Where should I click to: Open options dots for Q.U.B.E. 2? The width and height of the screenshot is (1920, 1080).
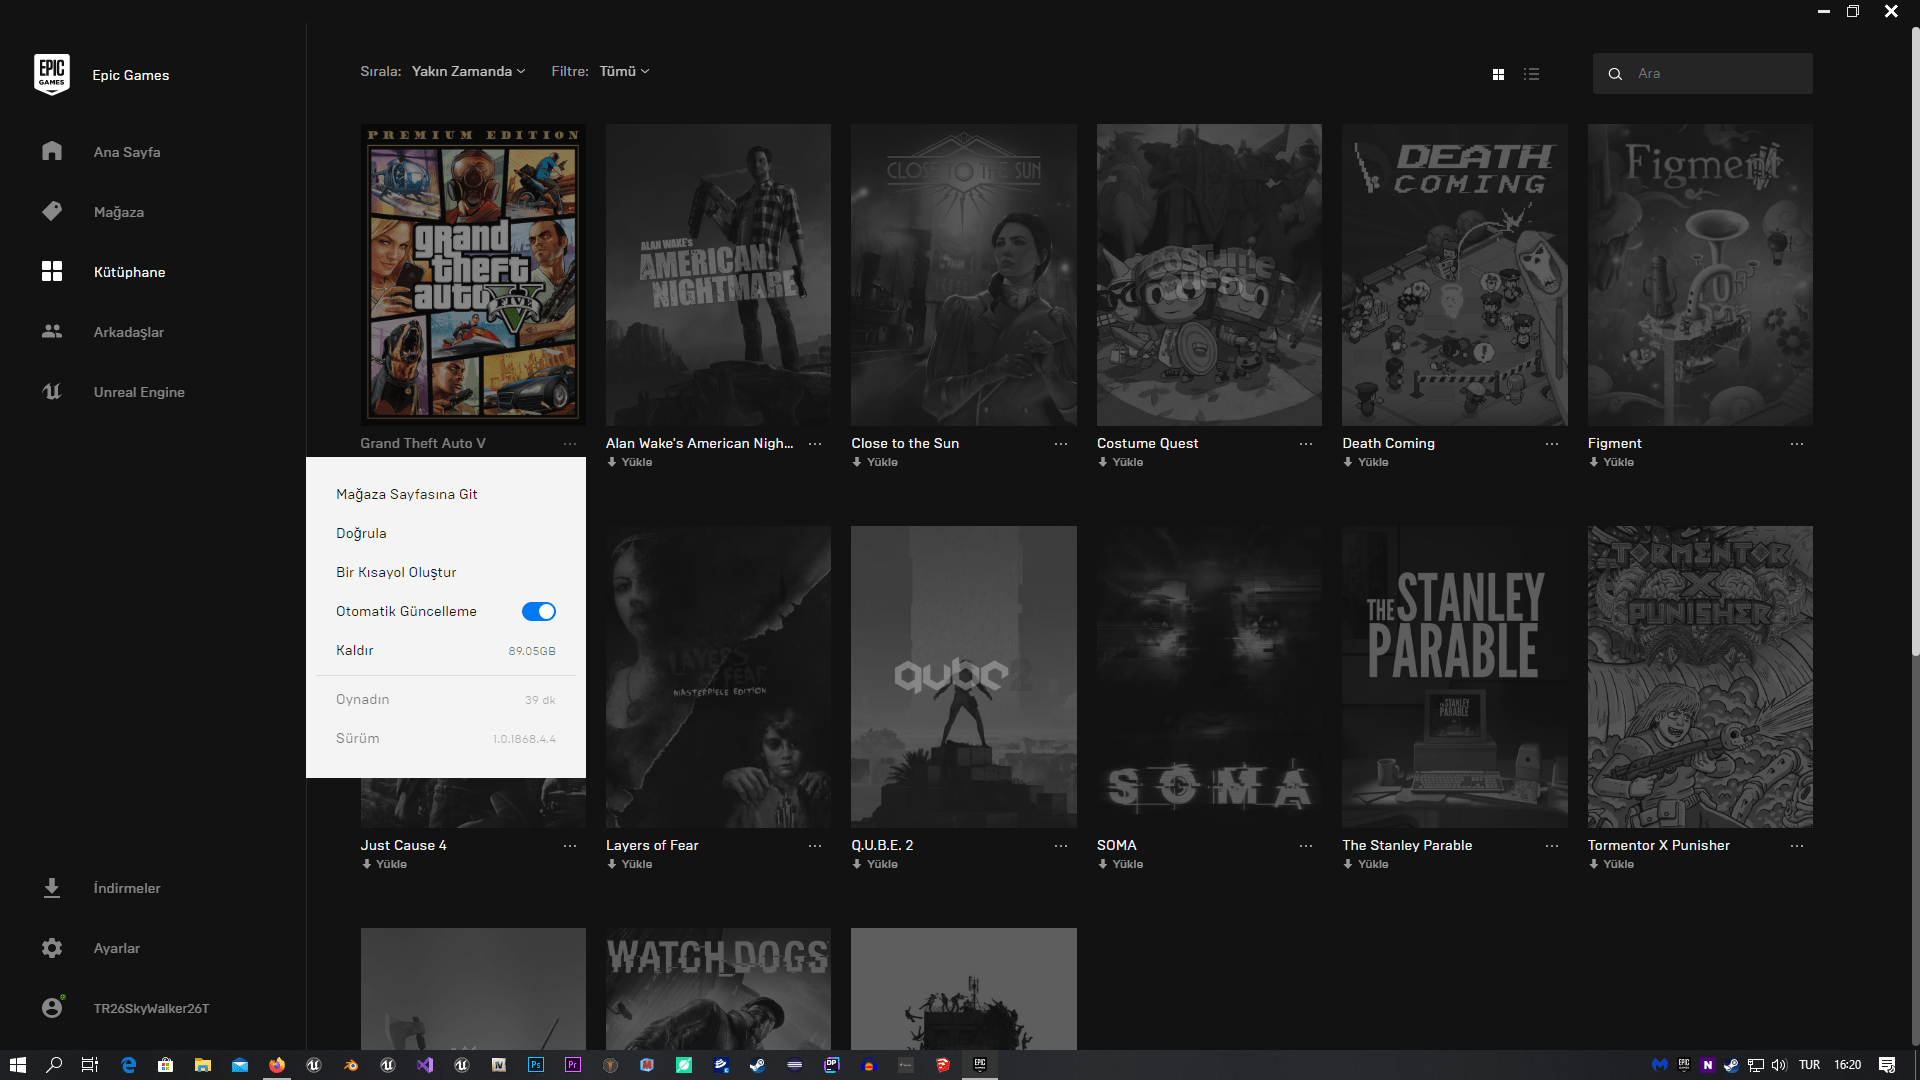tap(1061, 846)
